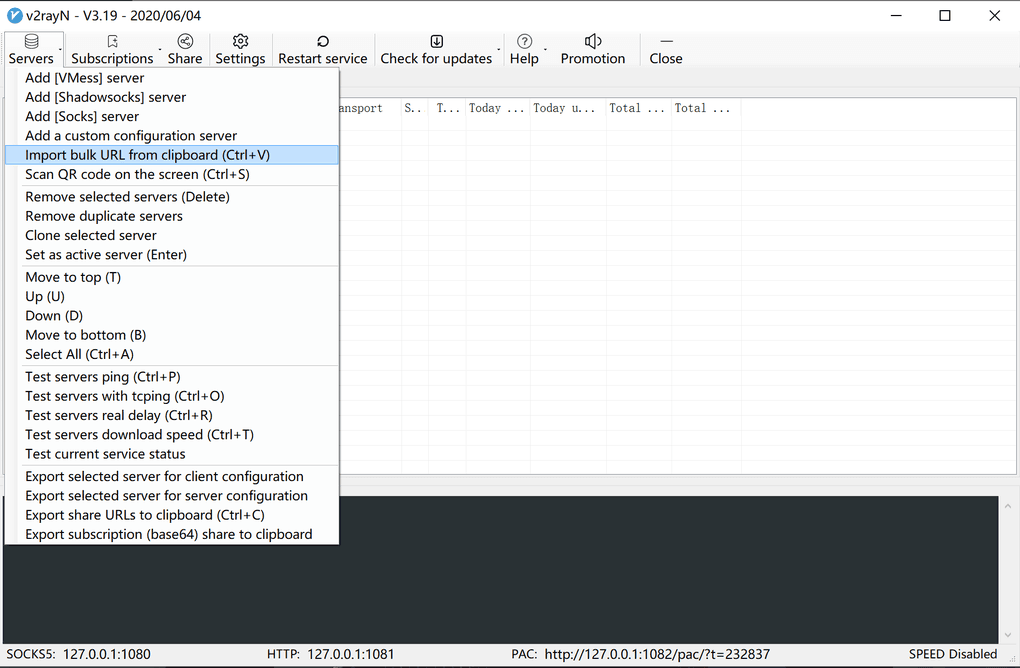Open the Help toolbar button
The image size is (1020, 668).
point(524,49)
